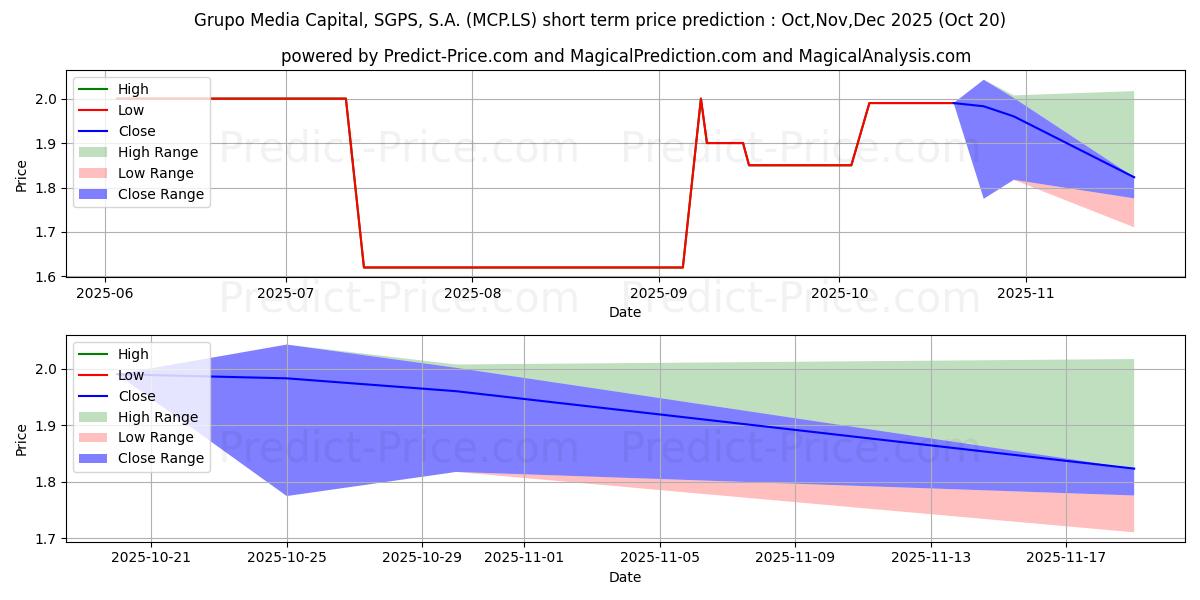Click the 2025-10 tick label on top x-axis
The image size is (1200, 600).
point(838,294)
